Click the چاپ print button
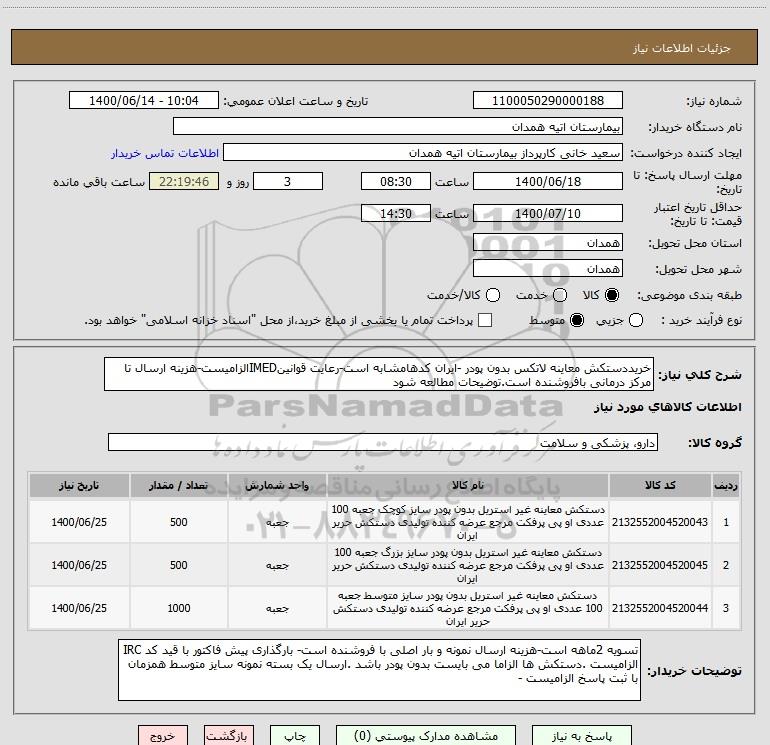This screenshot has width=770, height=745. point(295,736)
